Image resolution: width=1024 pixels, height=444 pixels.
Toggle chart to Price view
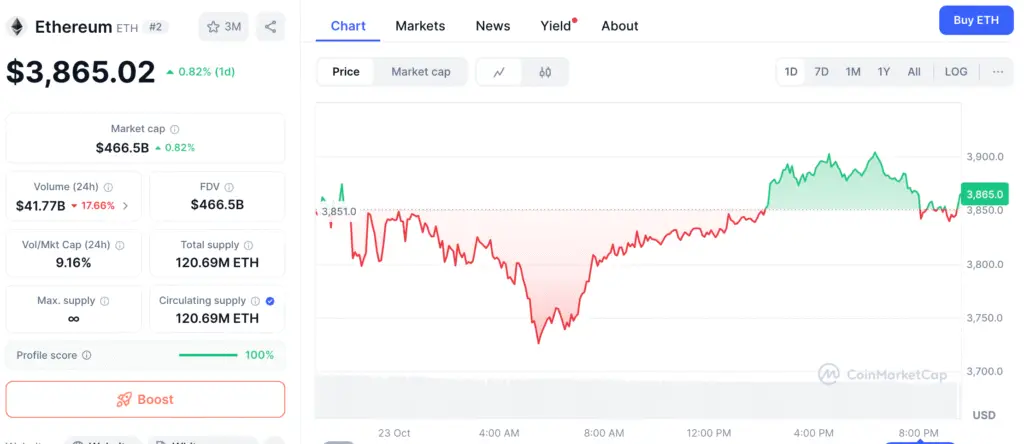coord(346,72)
